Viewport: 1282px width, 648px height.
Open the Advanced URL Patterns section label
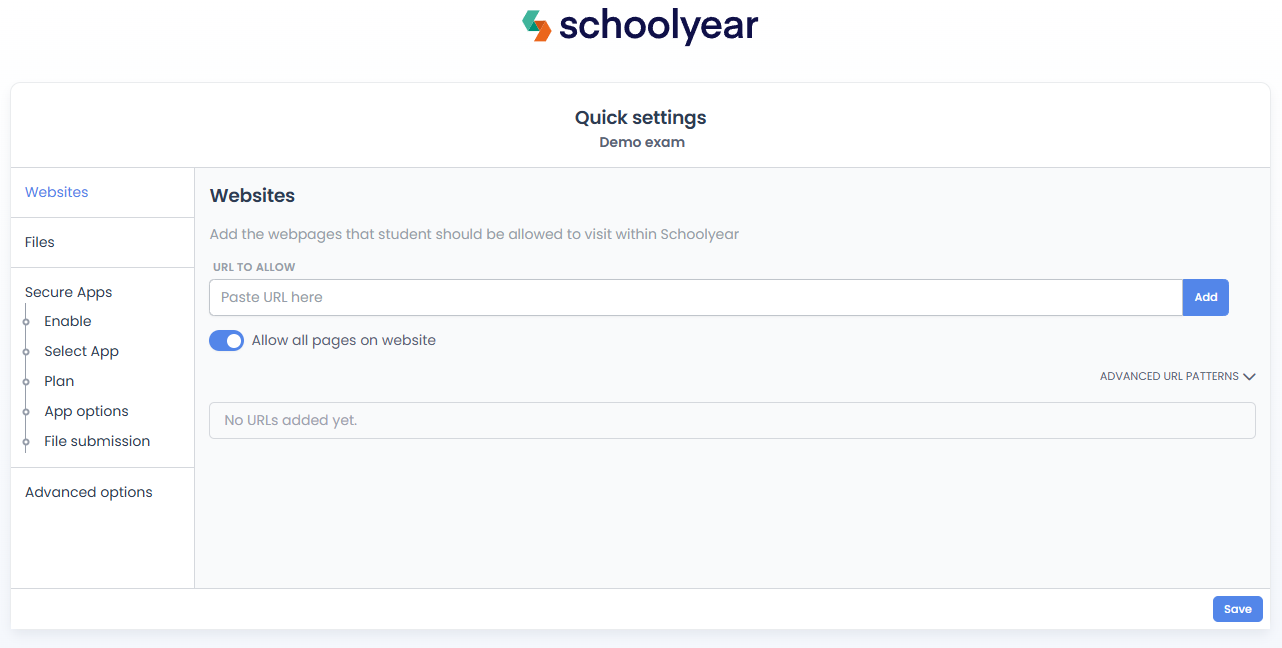tap(1169, 377)
